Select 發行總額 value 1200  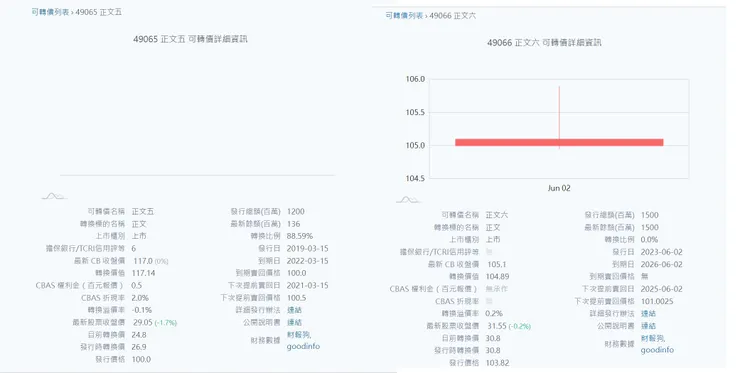[x=296, y=212]
